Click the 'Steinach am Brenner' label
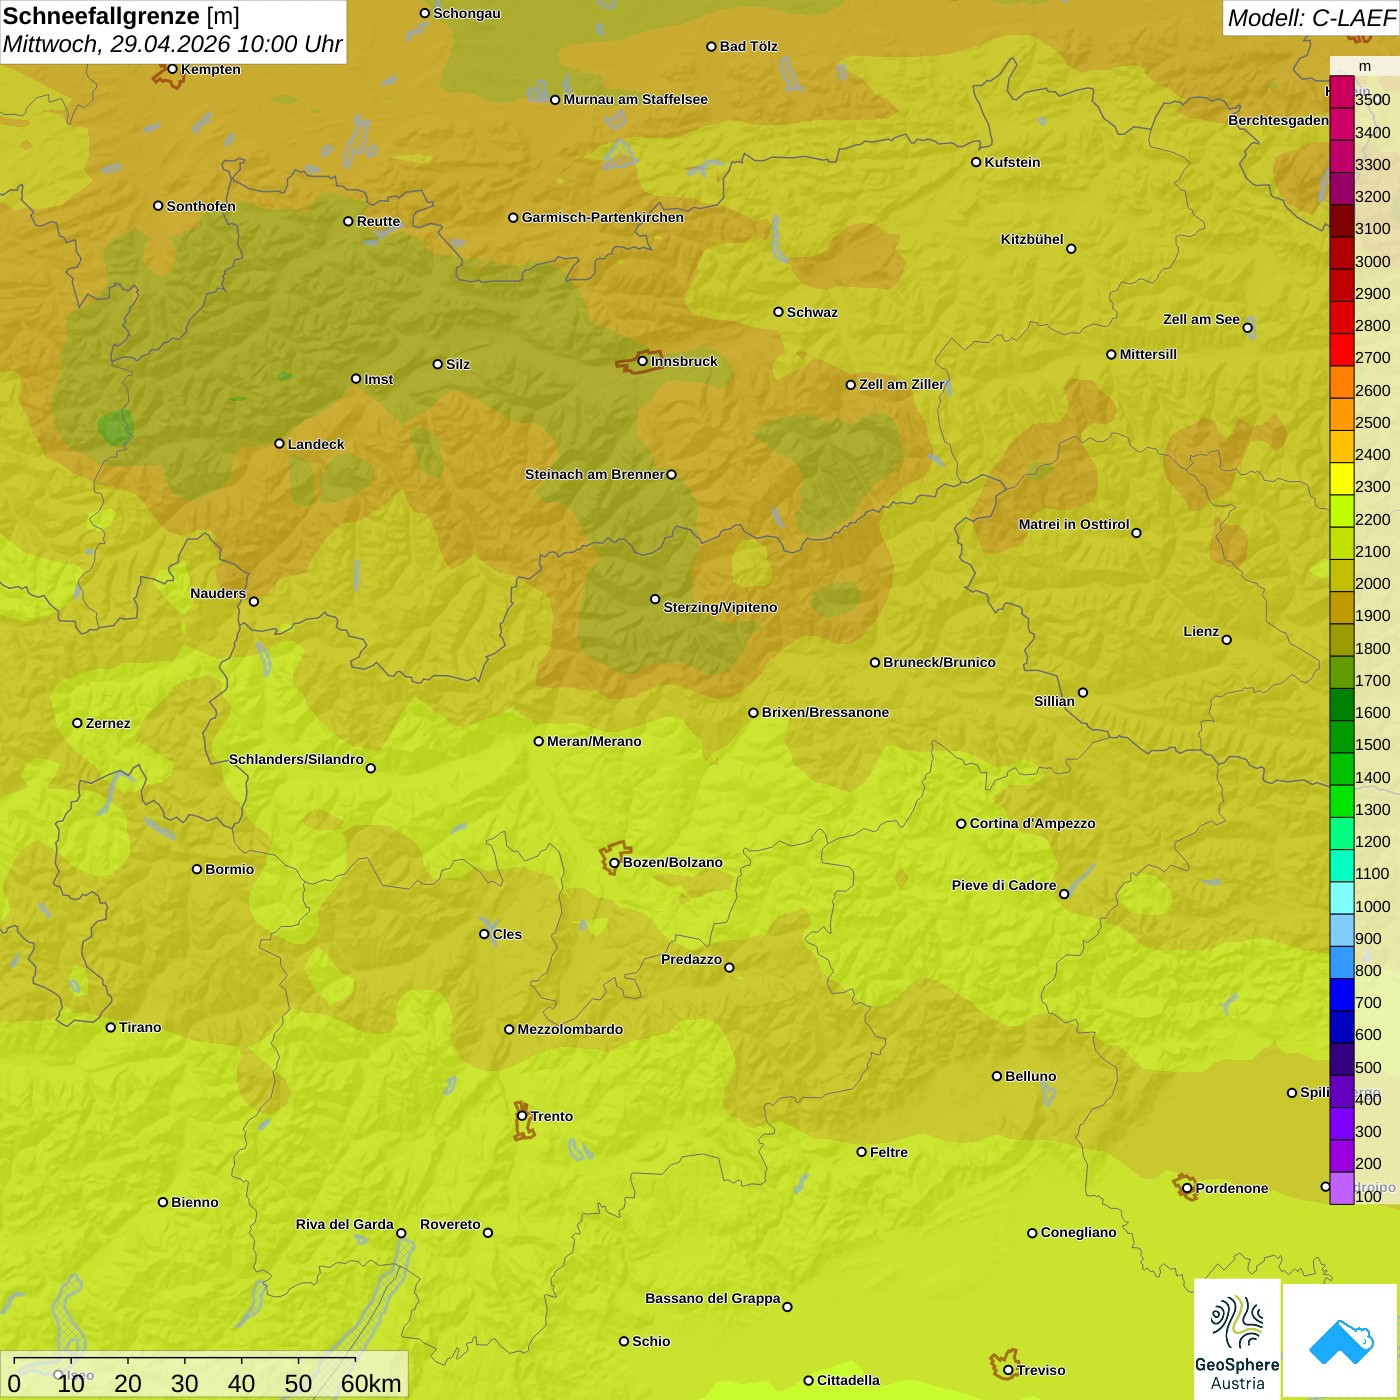Viewport: 1400px width, 1400px height. 594,474
